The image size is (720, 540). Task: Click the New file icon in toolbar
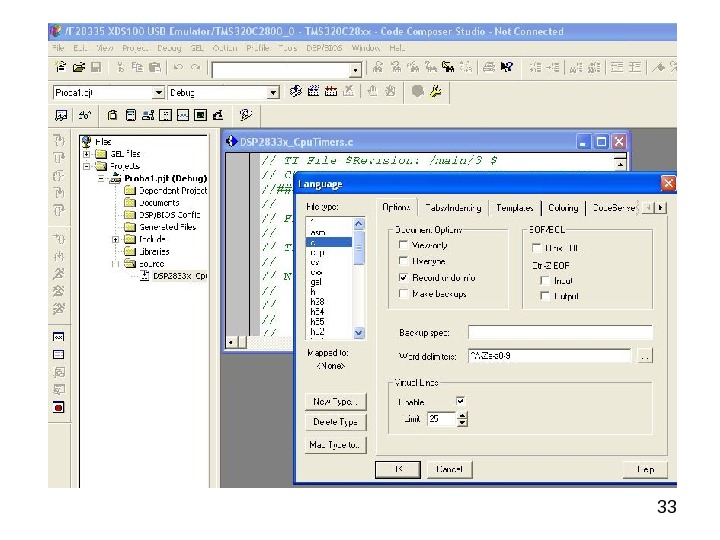pyautogui.click(x=60, y=67)
